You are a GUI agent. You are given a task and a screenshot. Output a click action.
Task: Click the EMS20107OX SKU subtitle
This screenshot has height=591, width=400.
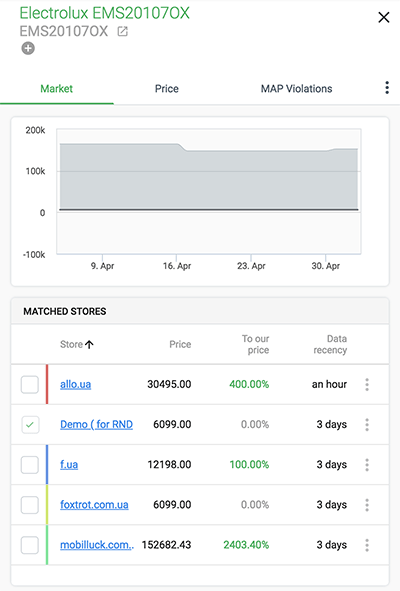coord(64,31)
